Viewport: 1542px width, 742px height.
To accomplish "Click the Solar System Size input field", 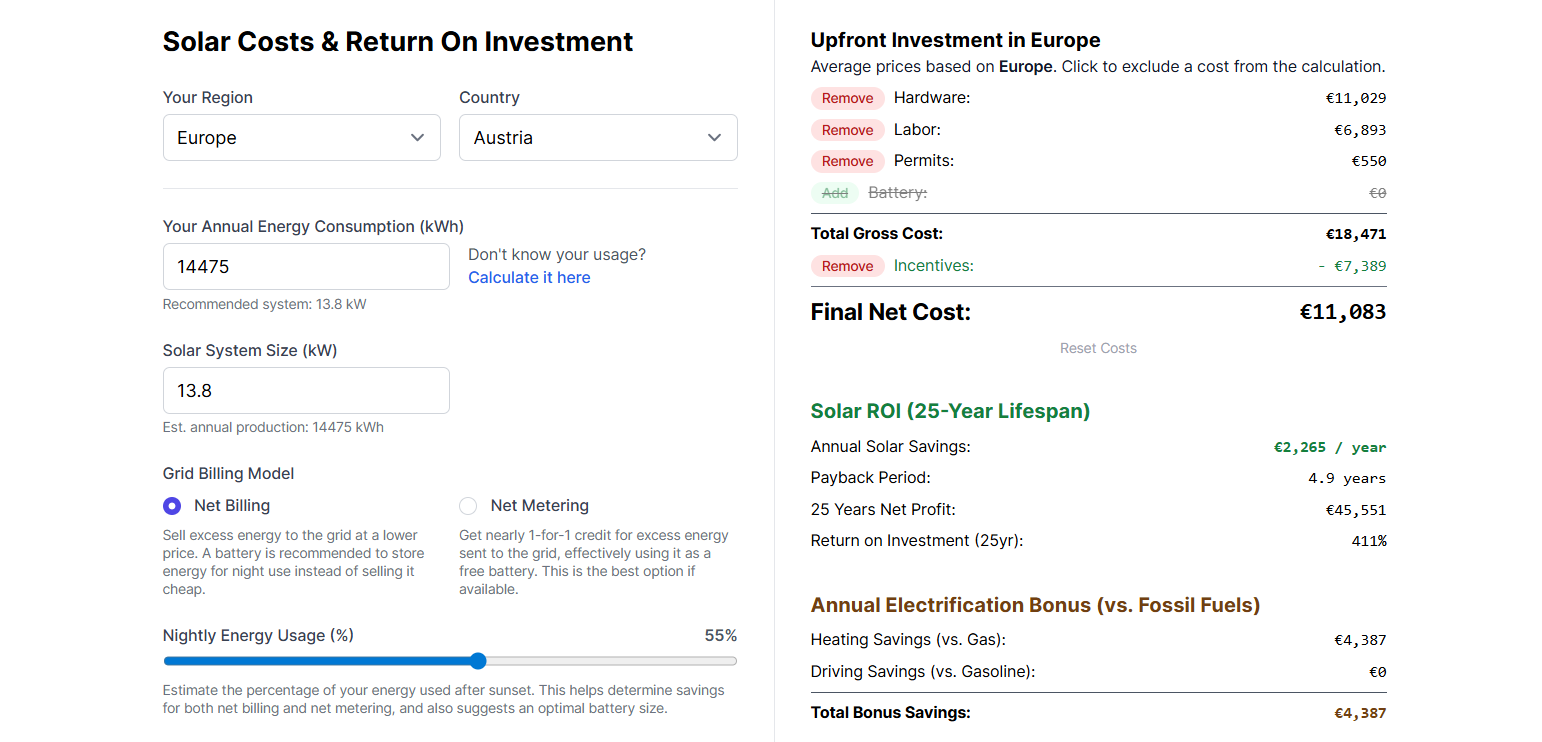I will click(x=306, y=390).
